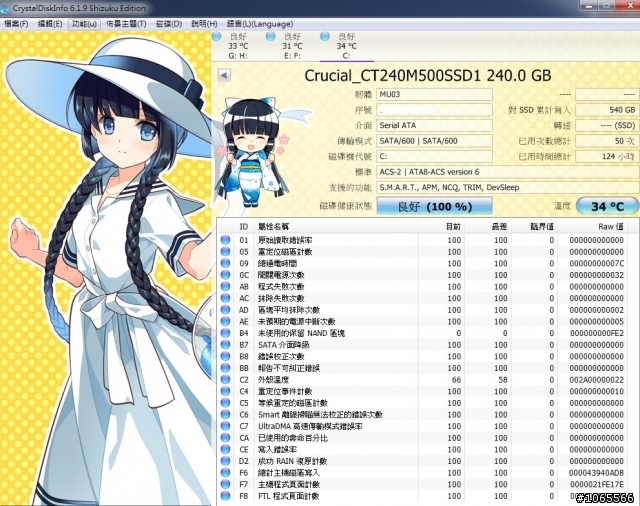
Task: Click the status icon of attribute 01
Action: (225, 240)
